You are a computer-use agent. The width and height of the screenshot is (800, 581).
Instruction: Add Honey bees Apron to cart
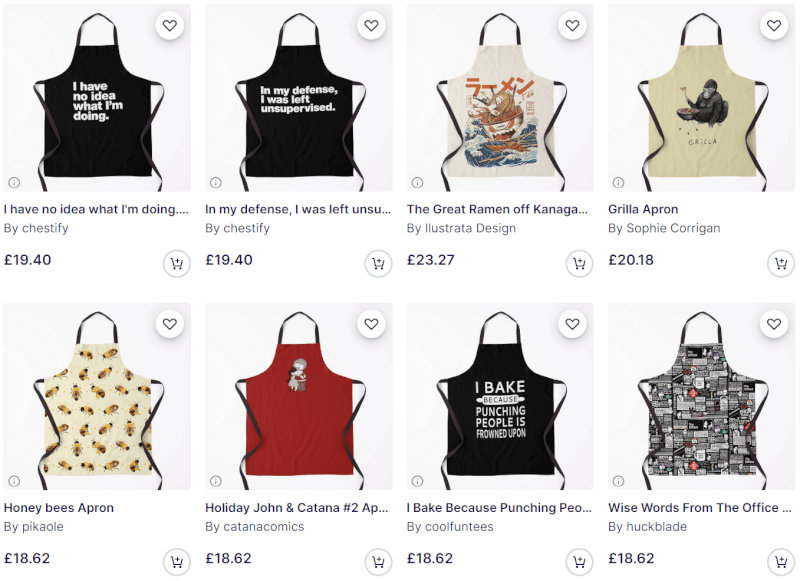pyautogui.click(x=177, y=562)
